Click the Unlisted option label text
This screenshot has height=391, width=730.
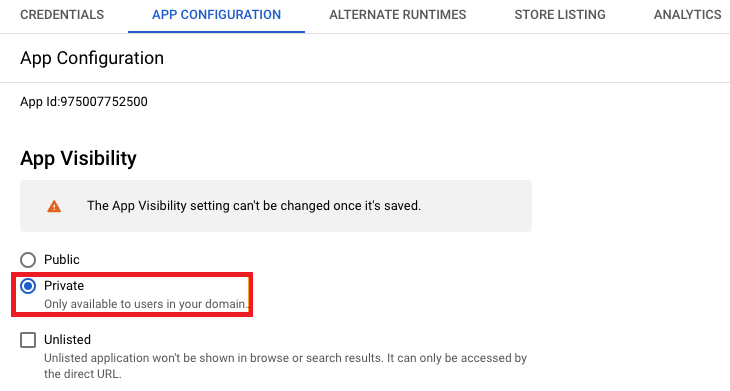68,340
